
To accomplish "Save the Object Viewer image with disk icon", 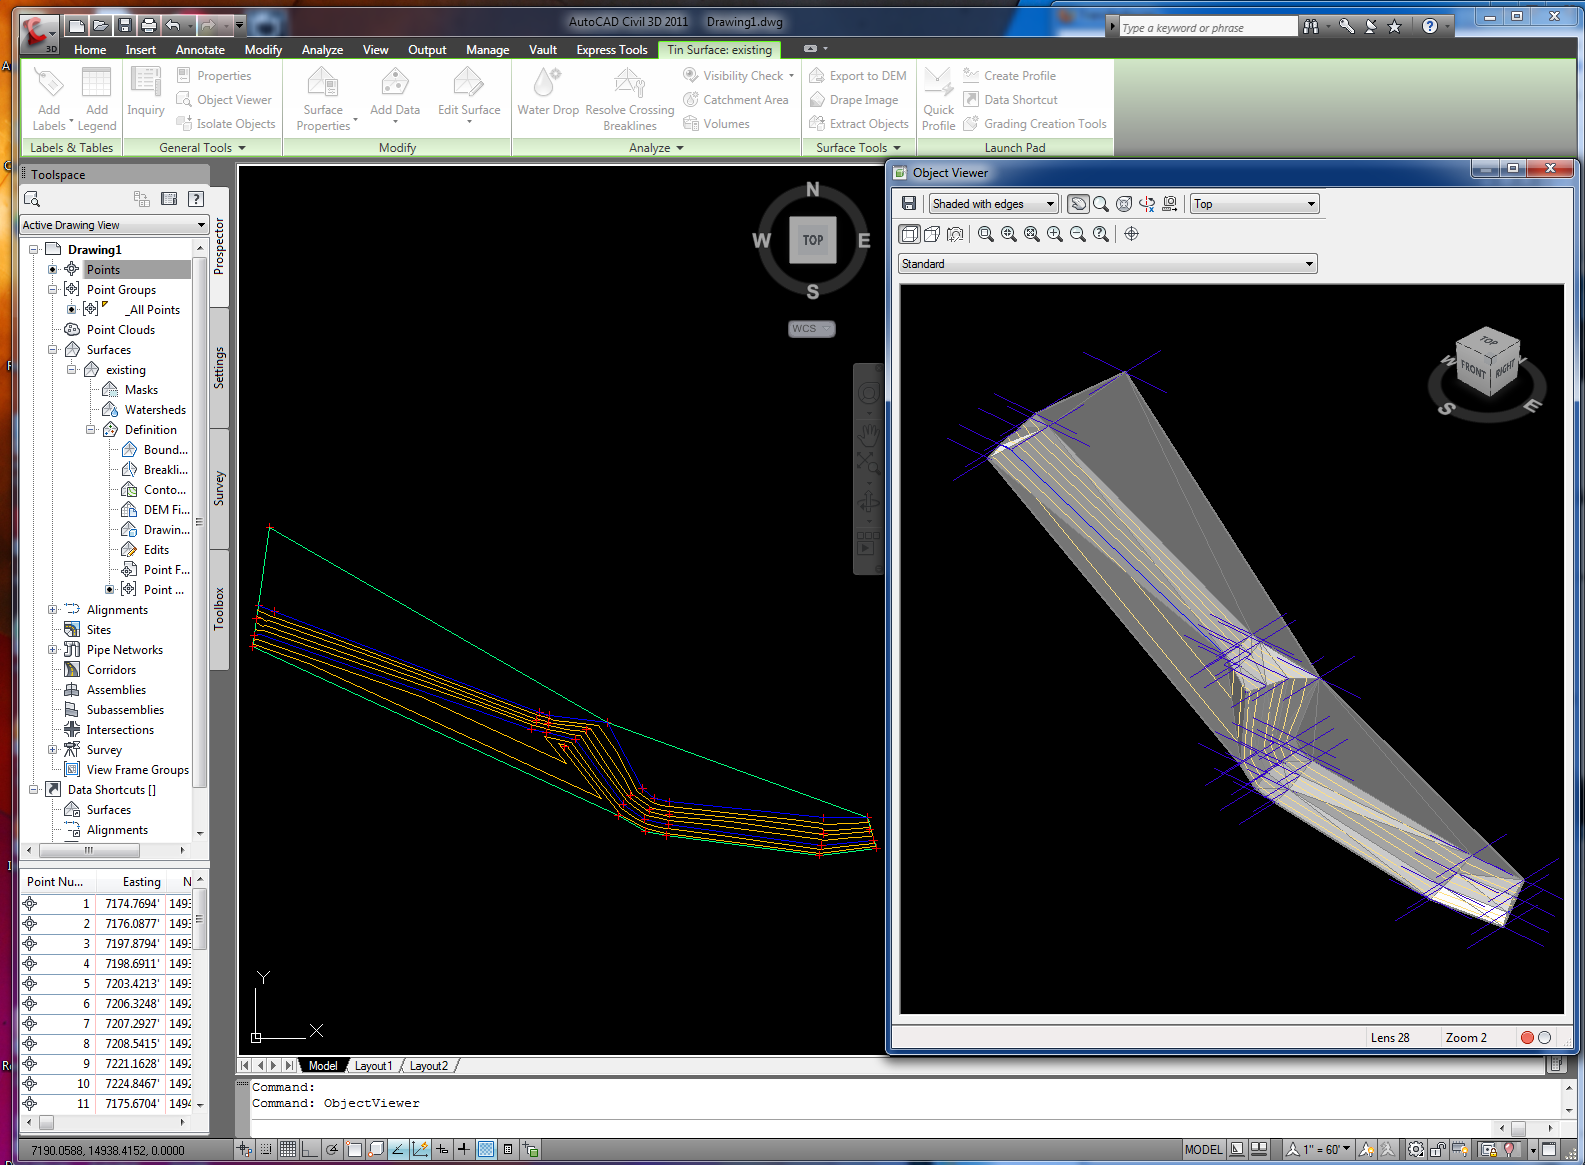I will click(908, 204).
